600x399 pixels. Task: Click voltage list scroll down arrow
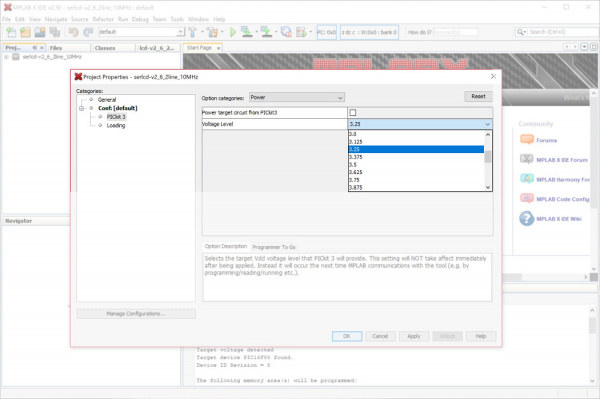coord(488,187)
